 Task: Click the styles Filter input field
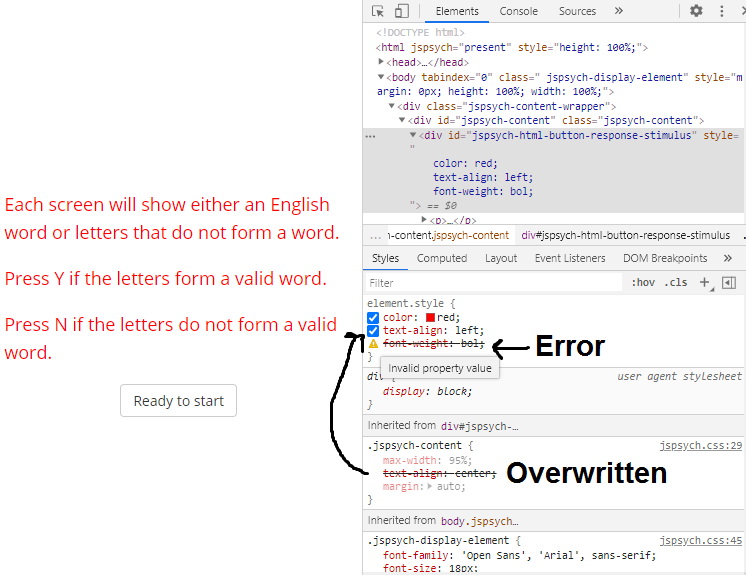490,283
